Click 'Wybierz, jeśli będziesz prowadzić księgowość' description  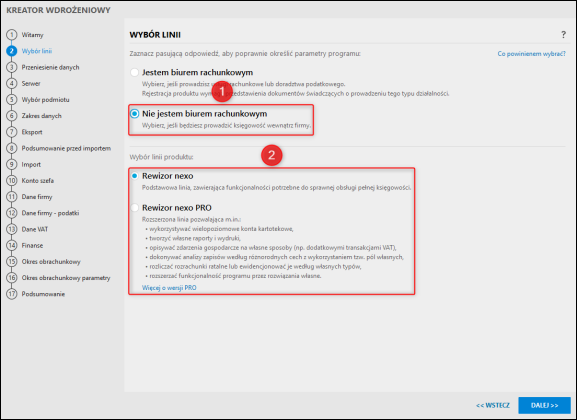226,126
